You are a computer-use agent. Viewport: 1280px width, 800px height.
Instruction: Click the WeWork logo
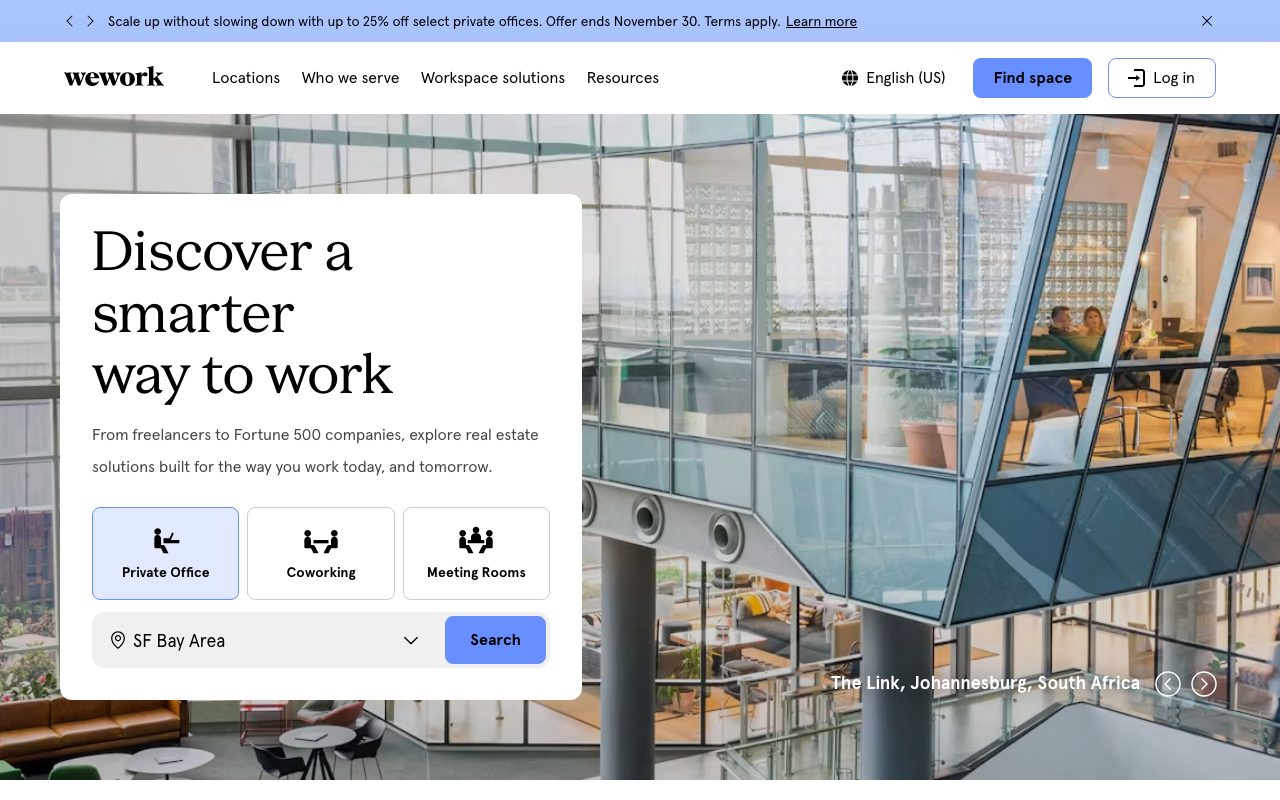pyautogui.click(x=114, y=77)
